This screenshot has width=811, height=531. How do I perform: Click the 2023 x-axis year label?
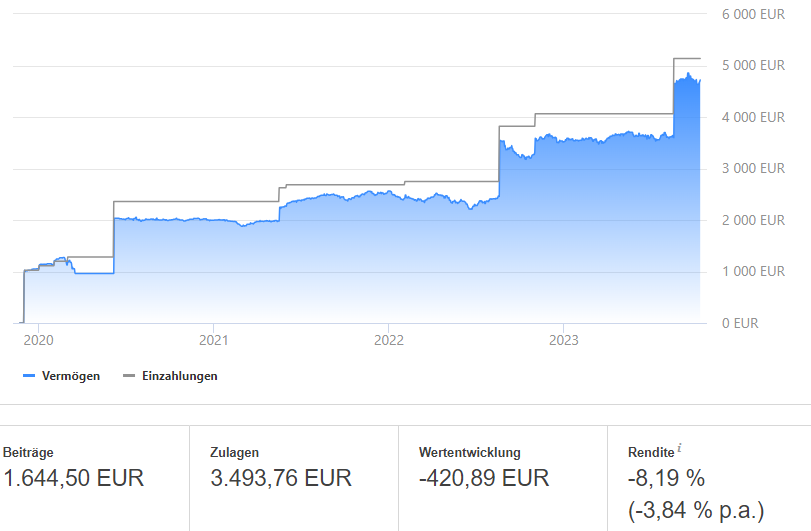point(563,340)
